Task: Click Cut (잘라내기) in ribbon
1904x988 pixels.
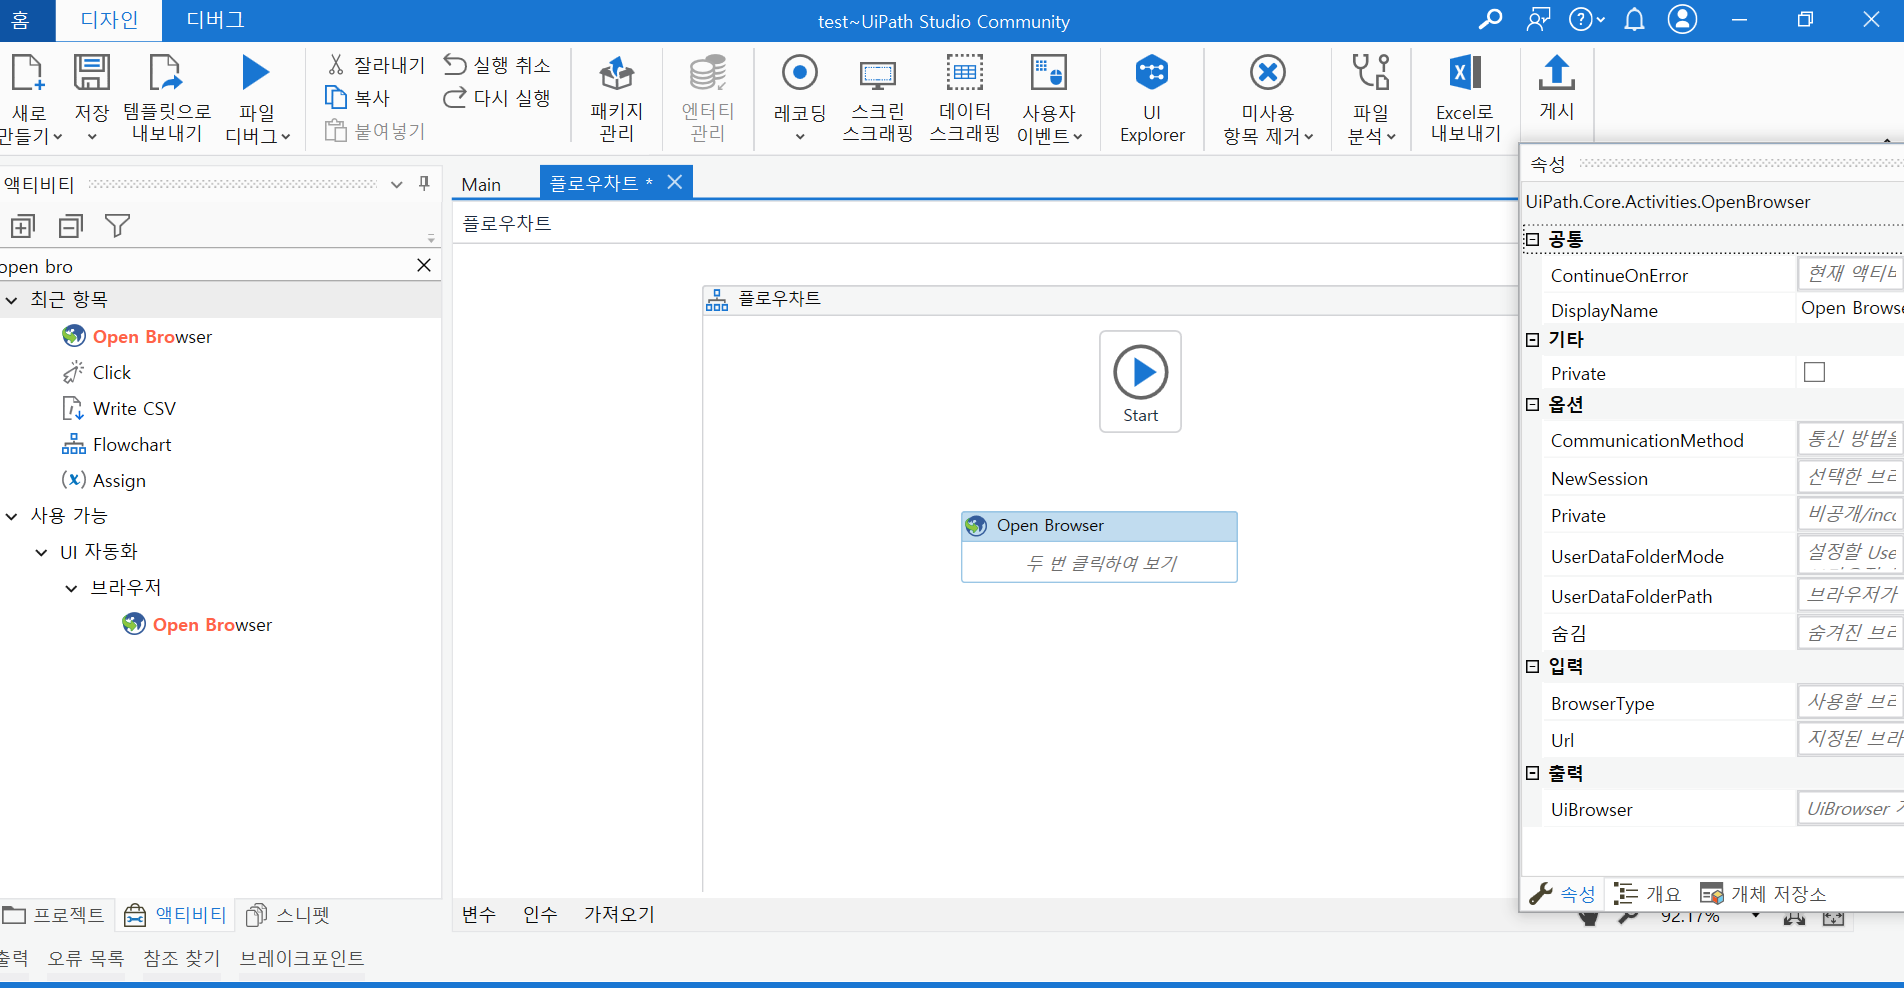Action: (x=376, y=65)
